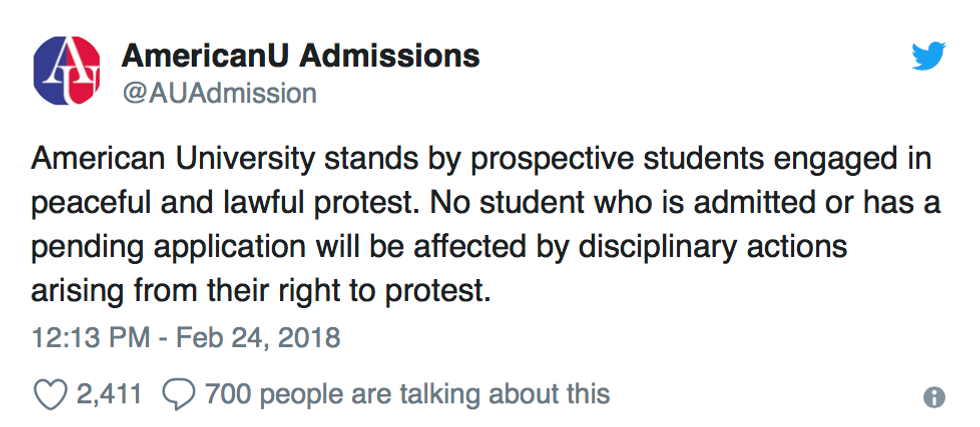Open the AmericanU Admissions profile name
This screenshot has width=980, height=427.
pos(300,55)
